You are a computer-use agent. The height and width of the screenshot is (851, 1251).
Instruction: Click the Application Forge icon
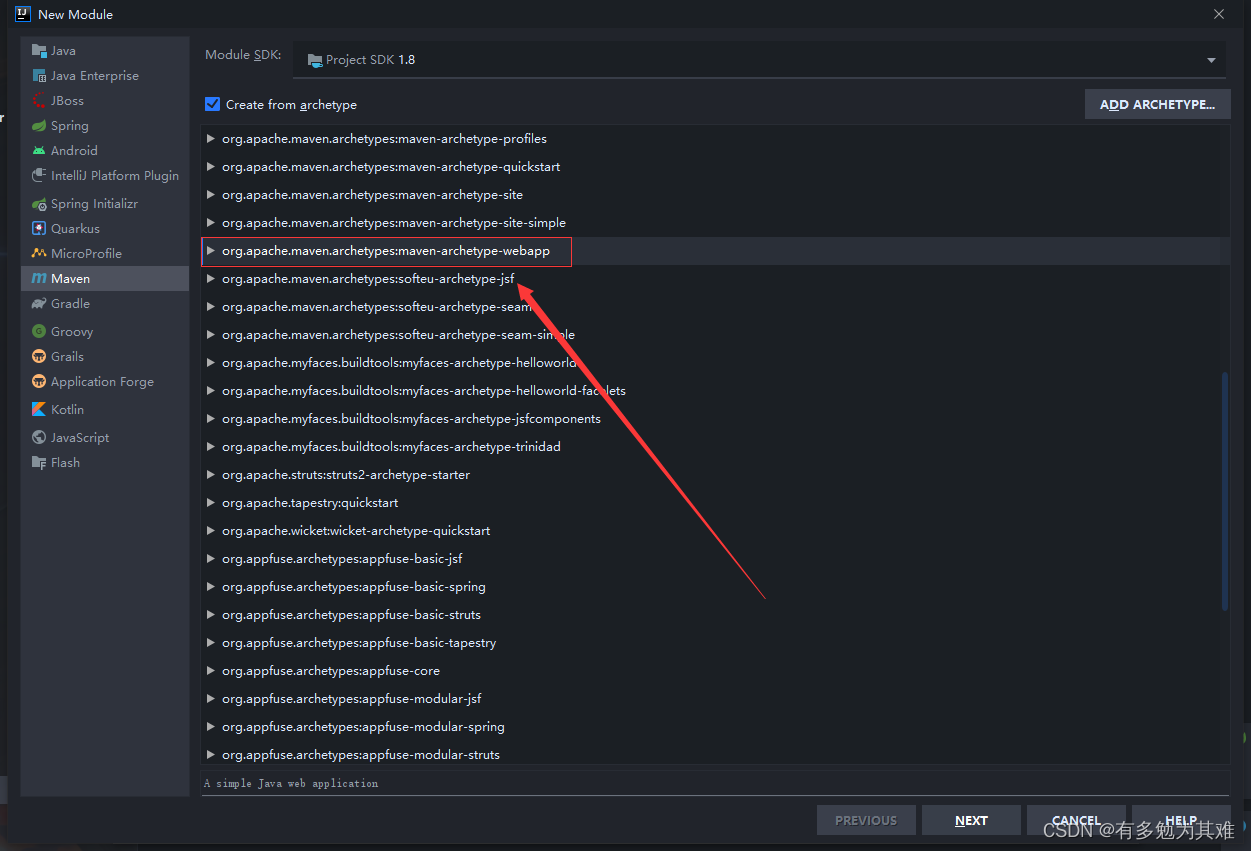pos(39,382)
